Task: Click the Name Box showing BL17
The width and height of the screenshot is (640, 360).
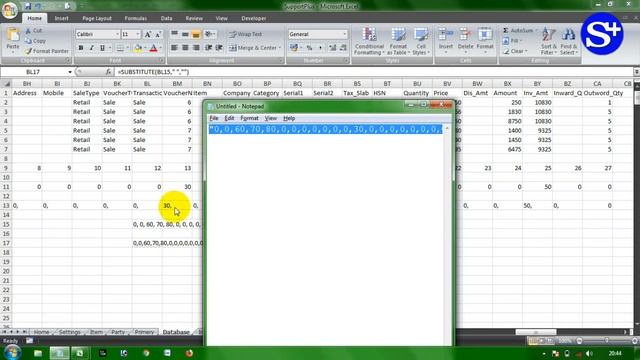Action: click(x=33, y=72)
